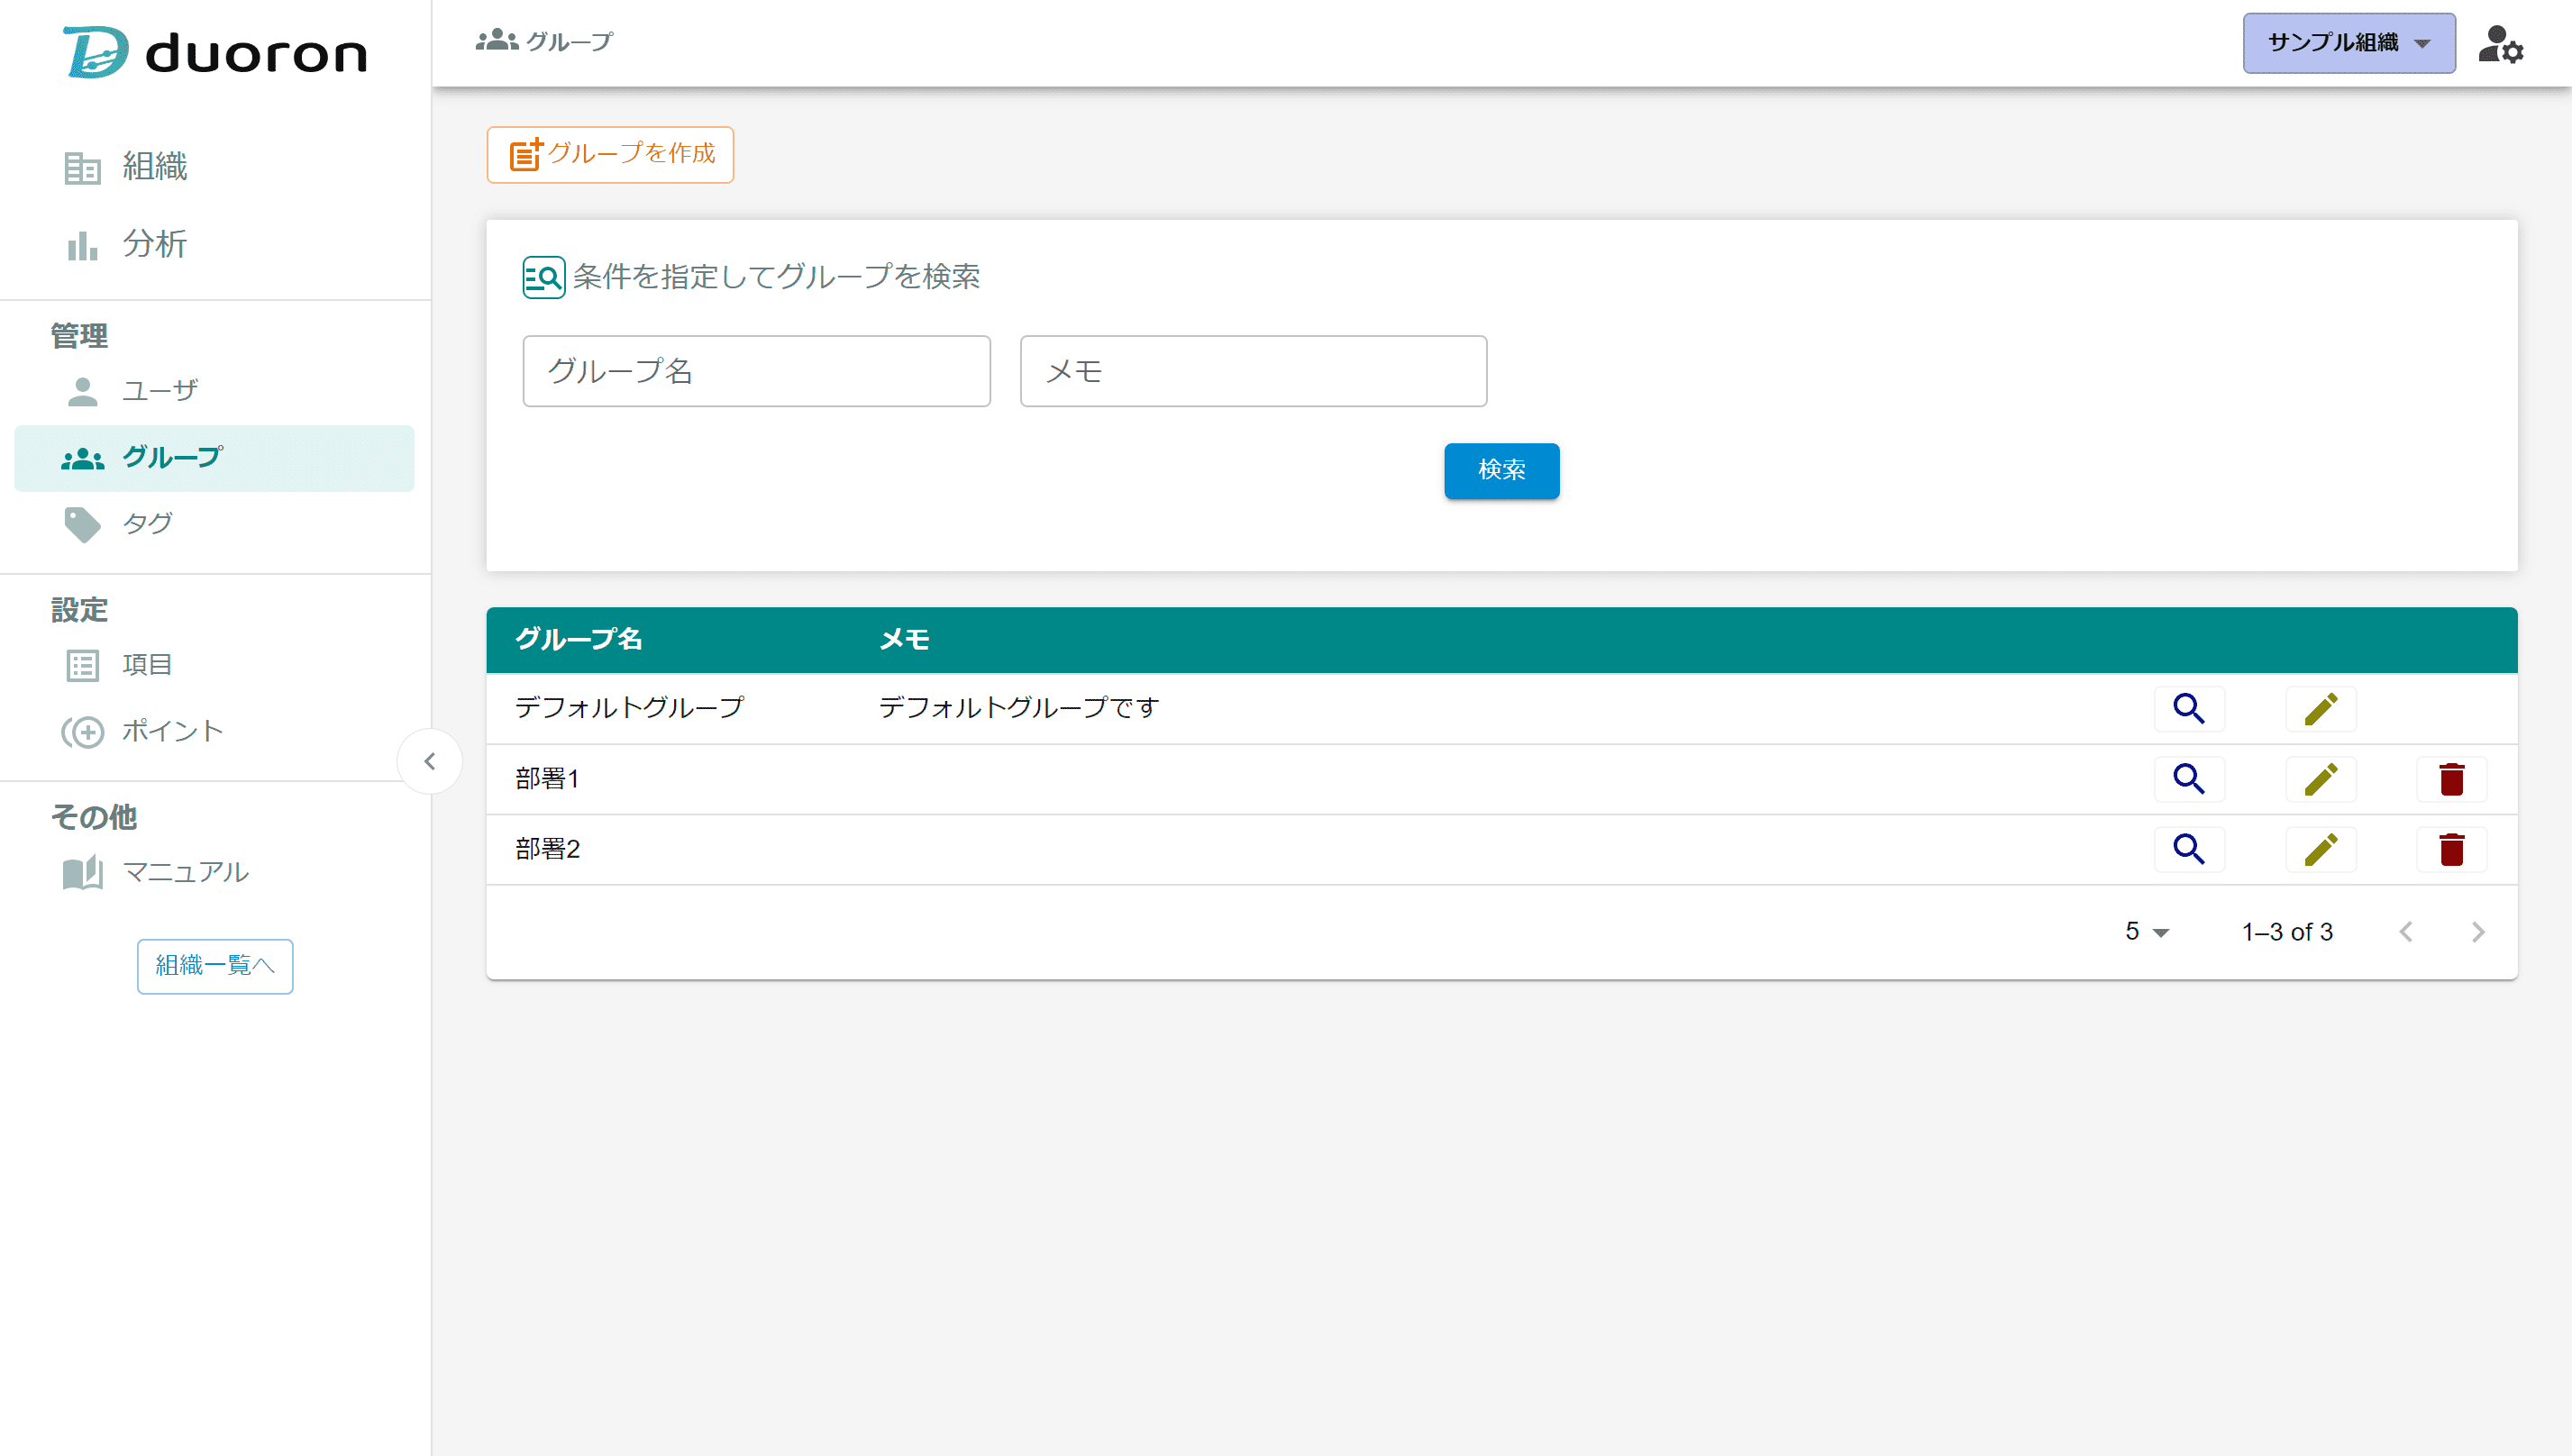The height and width of the screenshot is (1456, 2572).
Task: Click the 条件を指定してグループを検索 heading
Action: coord(776,277)
